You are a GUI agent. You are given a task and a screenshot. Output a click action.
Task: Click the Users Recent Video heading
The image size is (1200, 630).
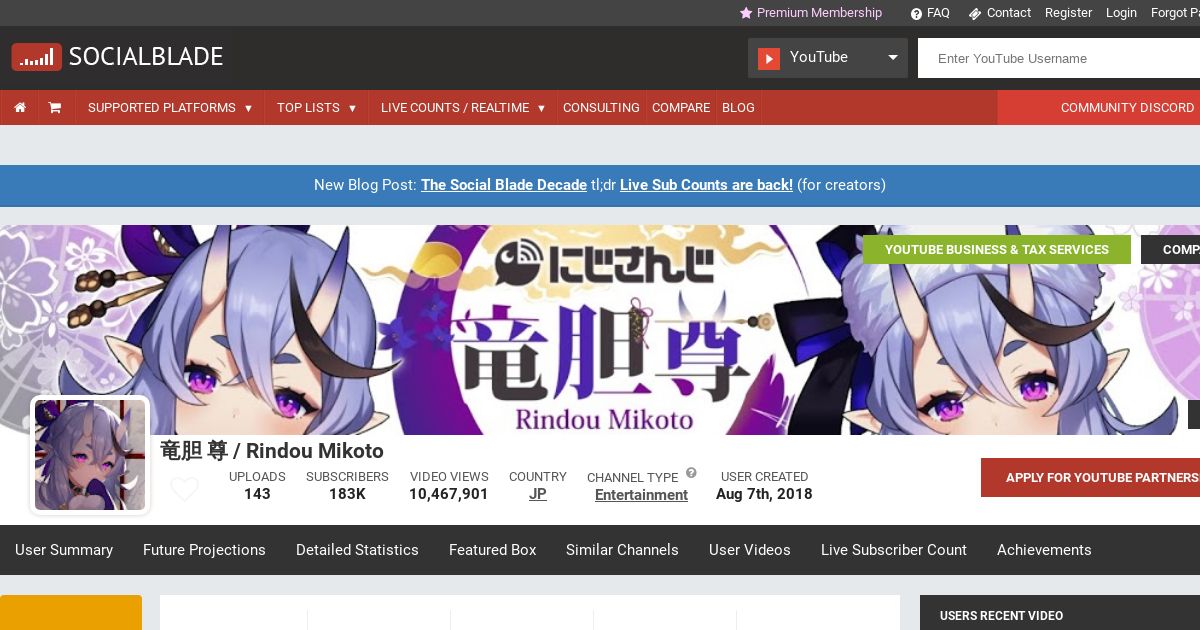[1001, 616]
